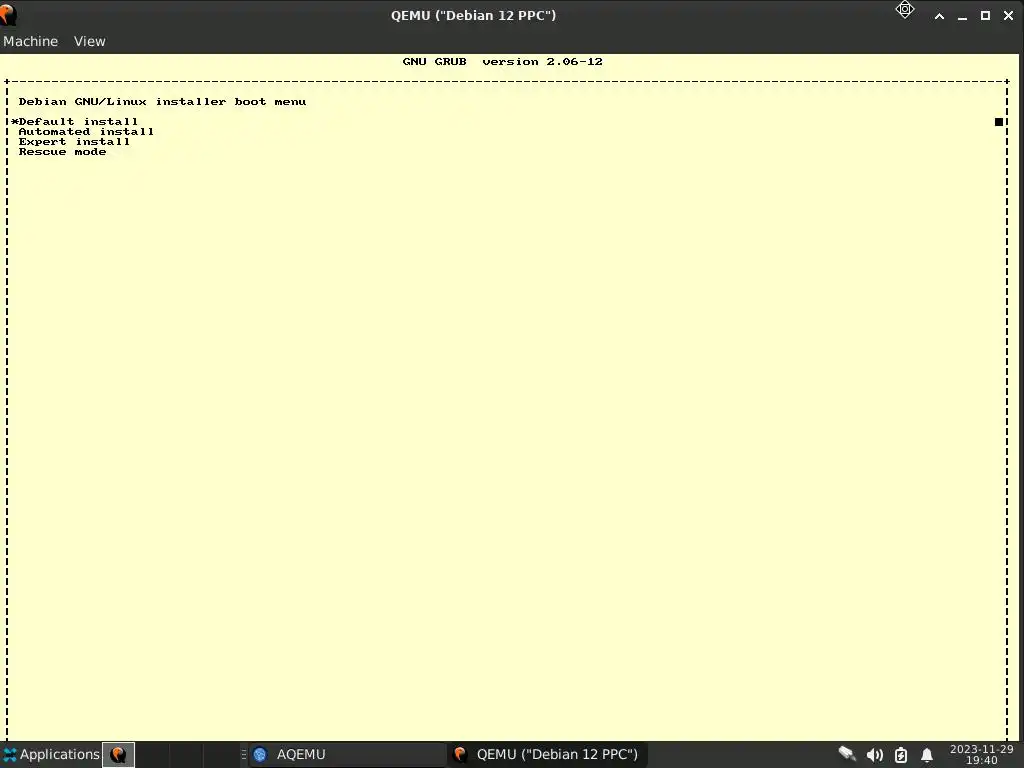Switch to QEMU Debian 12 PPC taskbar button
The height and width of the screenshot is (768, 1024).
(x=547, y=754)
